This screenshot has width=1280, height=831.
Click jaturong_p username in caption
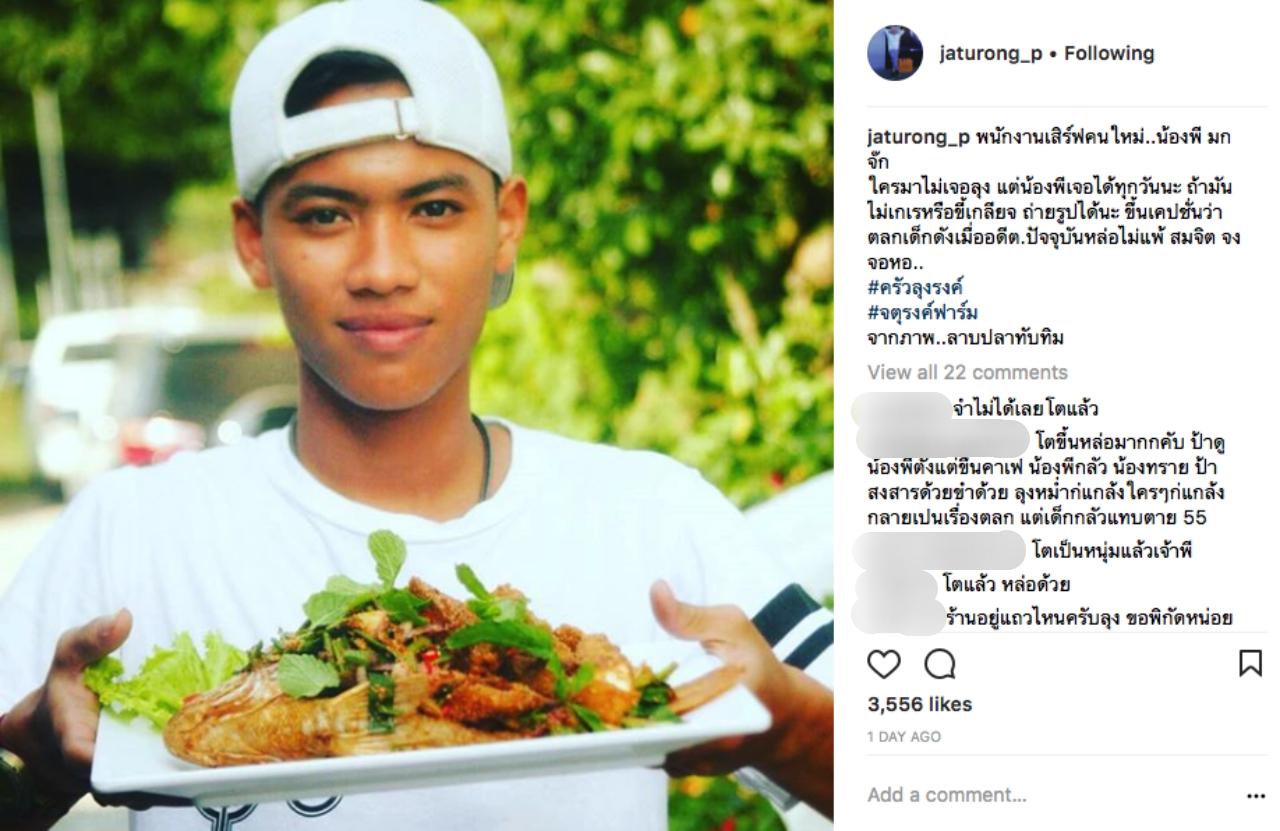tap(915, 139)
